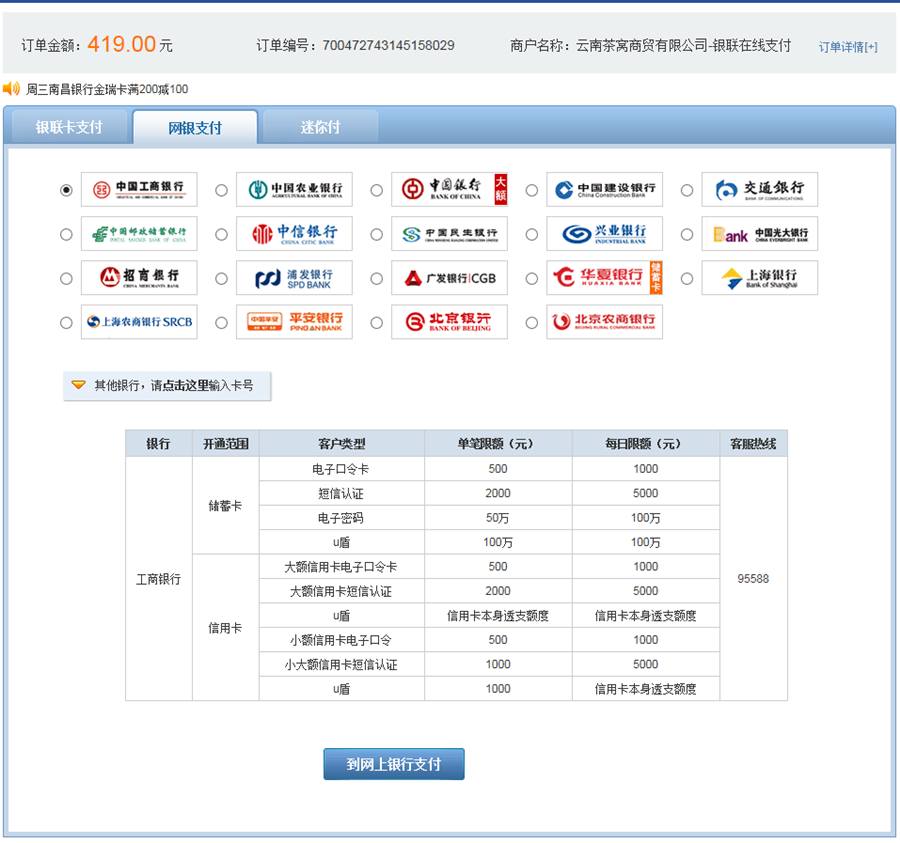The width and height of the screenshot is (900, 843).
Task: Switch to the 银联卡支付 tab
Action: [69, 127]
